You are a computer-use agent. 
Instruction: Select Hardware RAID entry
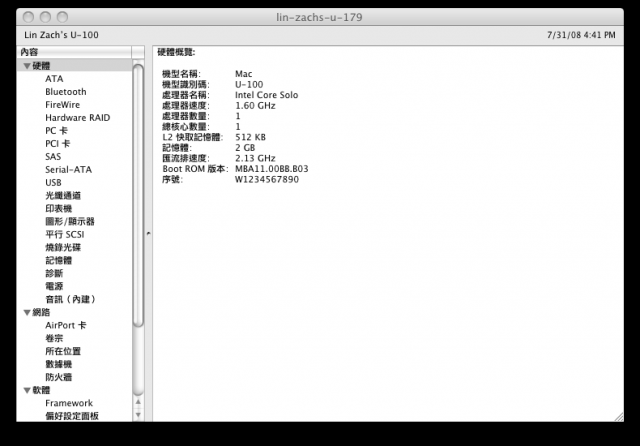pos(78,118)
